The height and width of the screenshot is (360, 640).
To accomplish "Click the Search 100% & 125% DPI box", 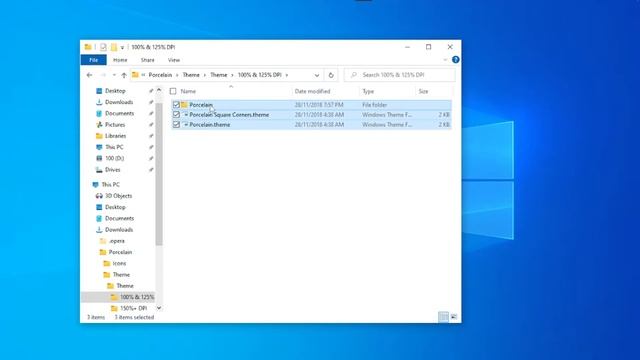I will (400, 75).
